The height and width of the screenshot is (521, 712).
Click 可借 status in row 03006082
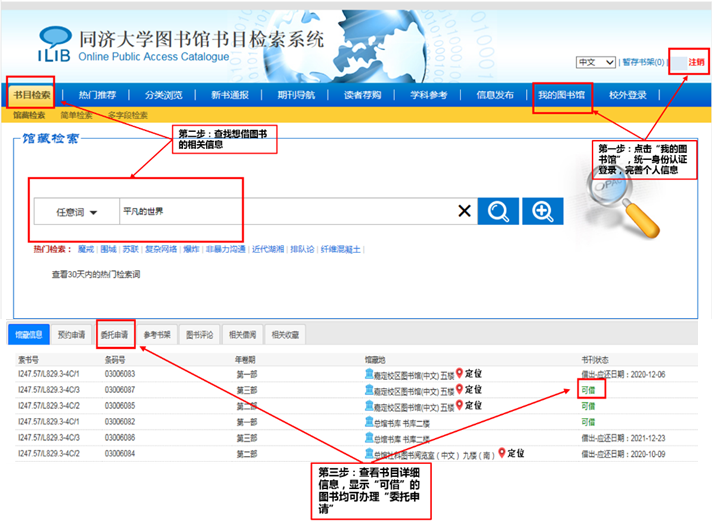click(588, 422)
